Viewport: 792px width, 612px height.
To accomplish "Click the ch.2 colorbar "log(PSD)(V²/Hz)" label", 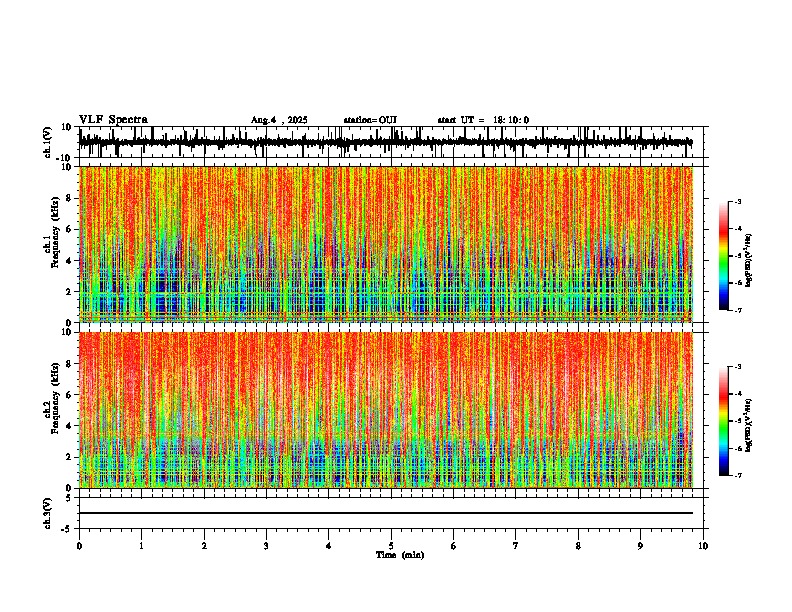I will [x=749, y=425].
